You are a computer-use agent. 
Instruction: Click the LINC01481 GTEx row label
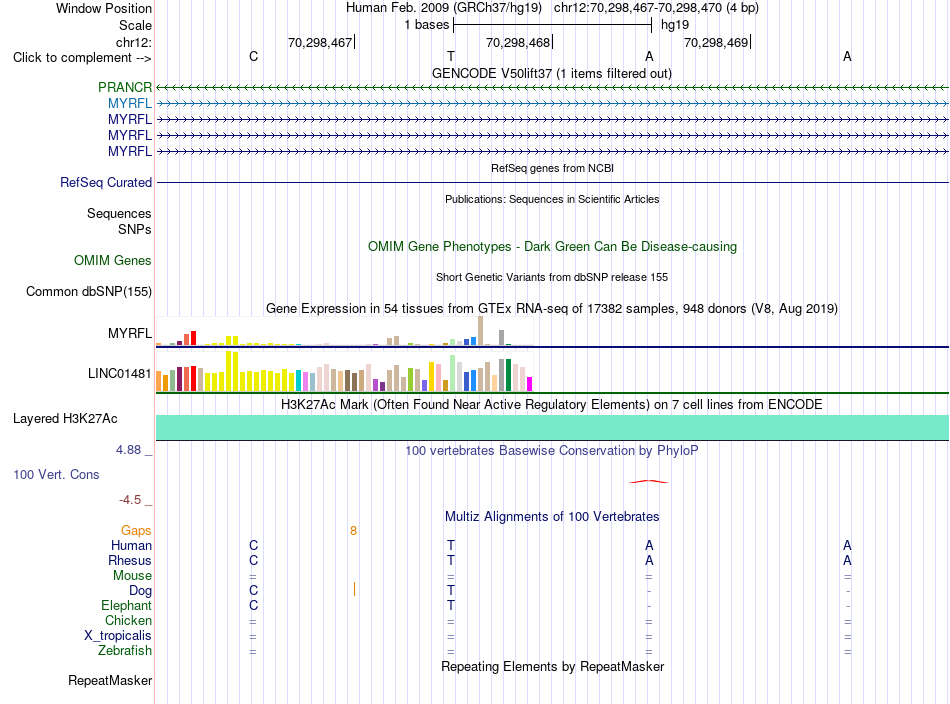tap(119, 373)
